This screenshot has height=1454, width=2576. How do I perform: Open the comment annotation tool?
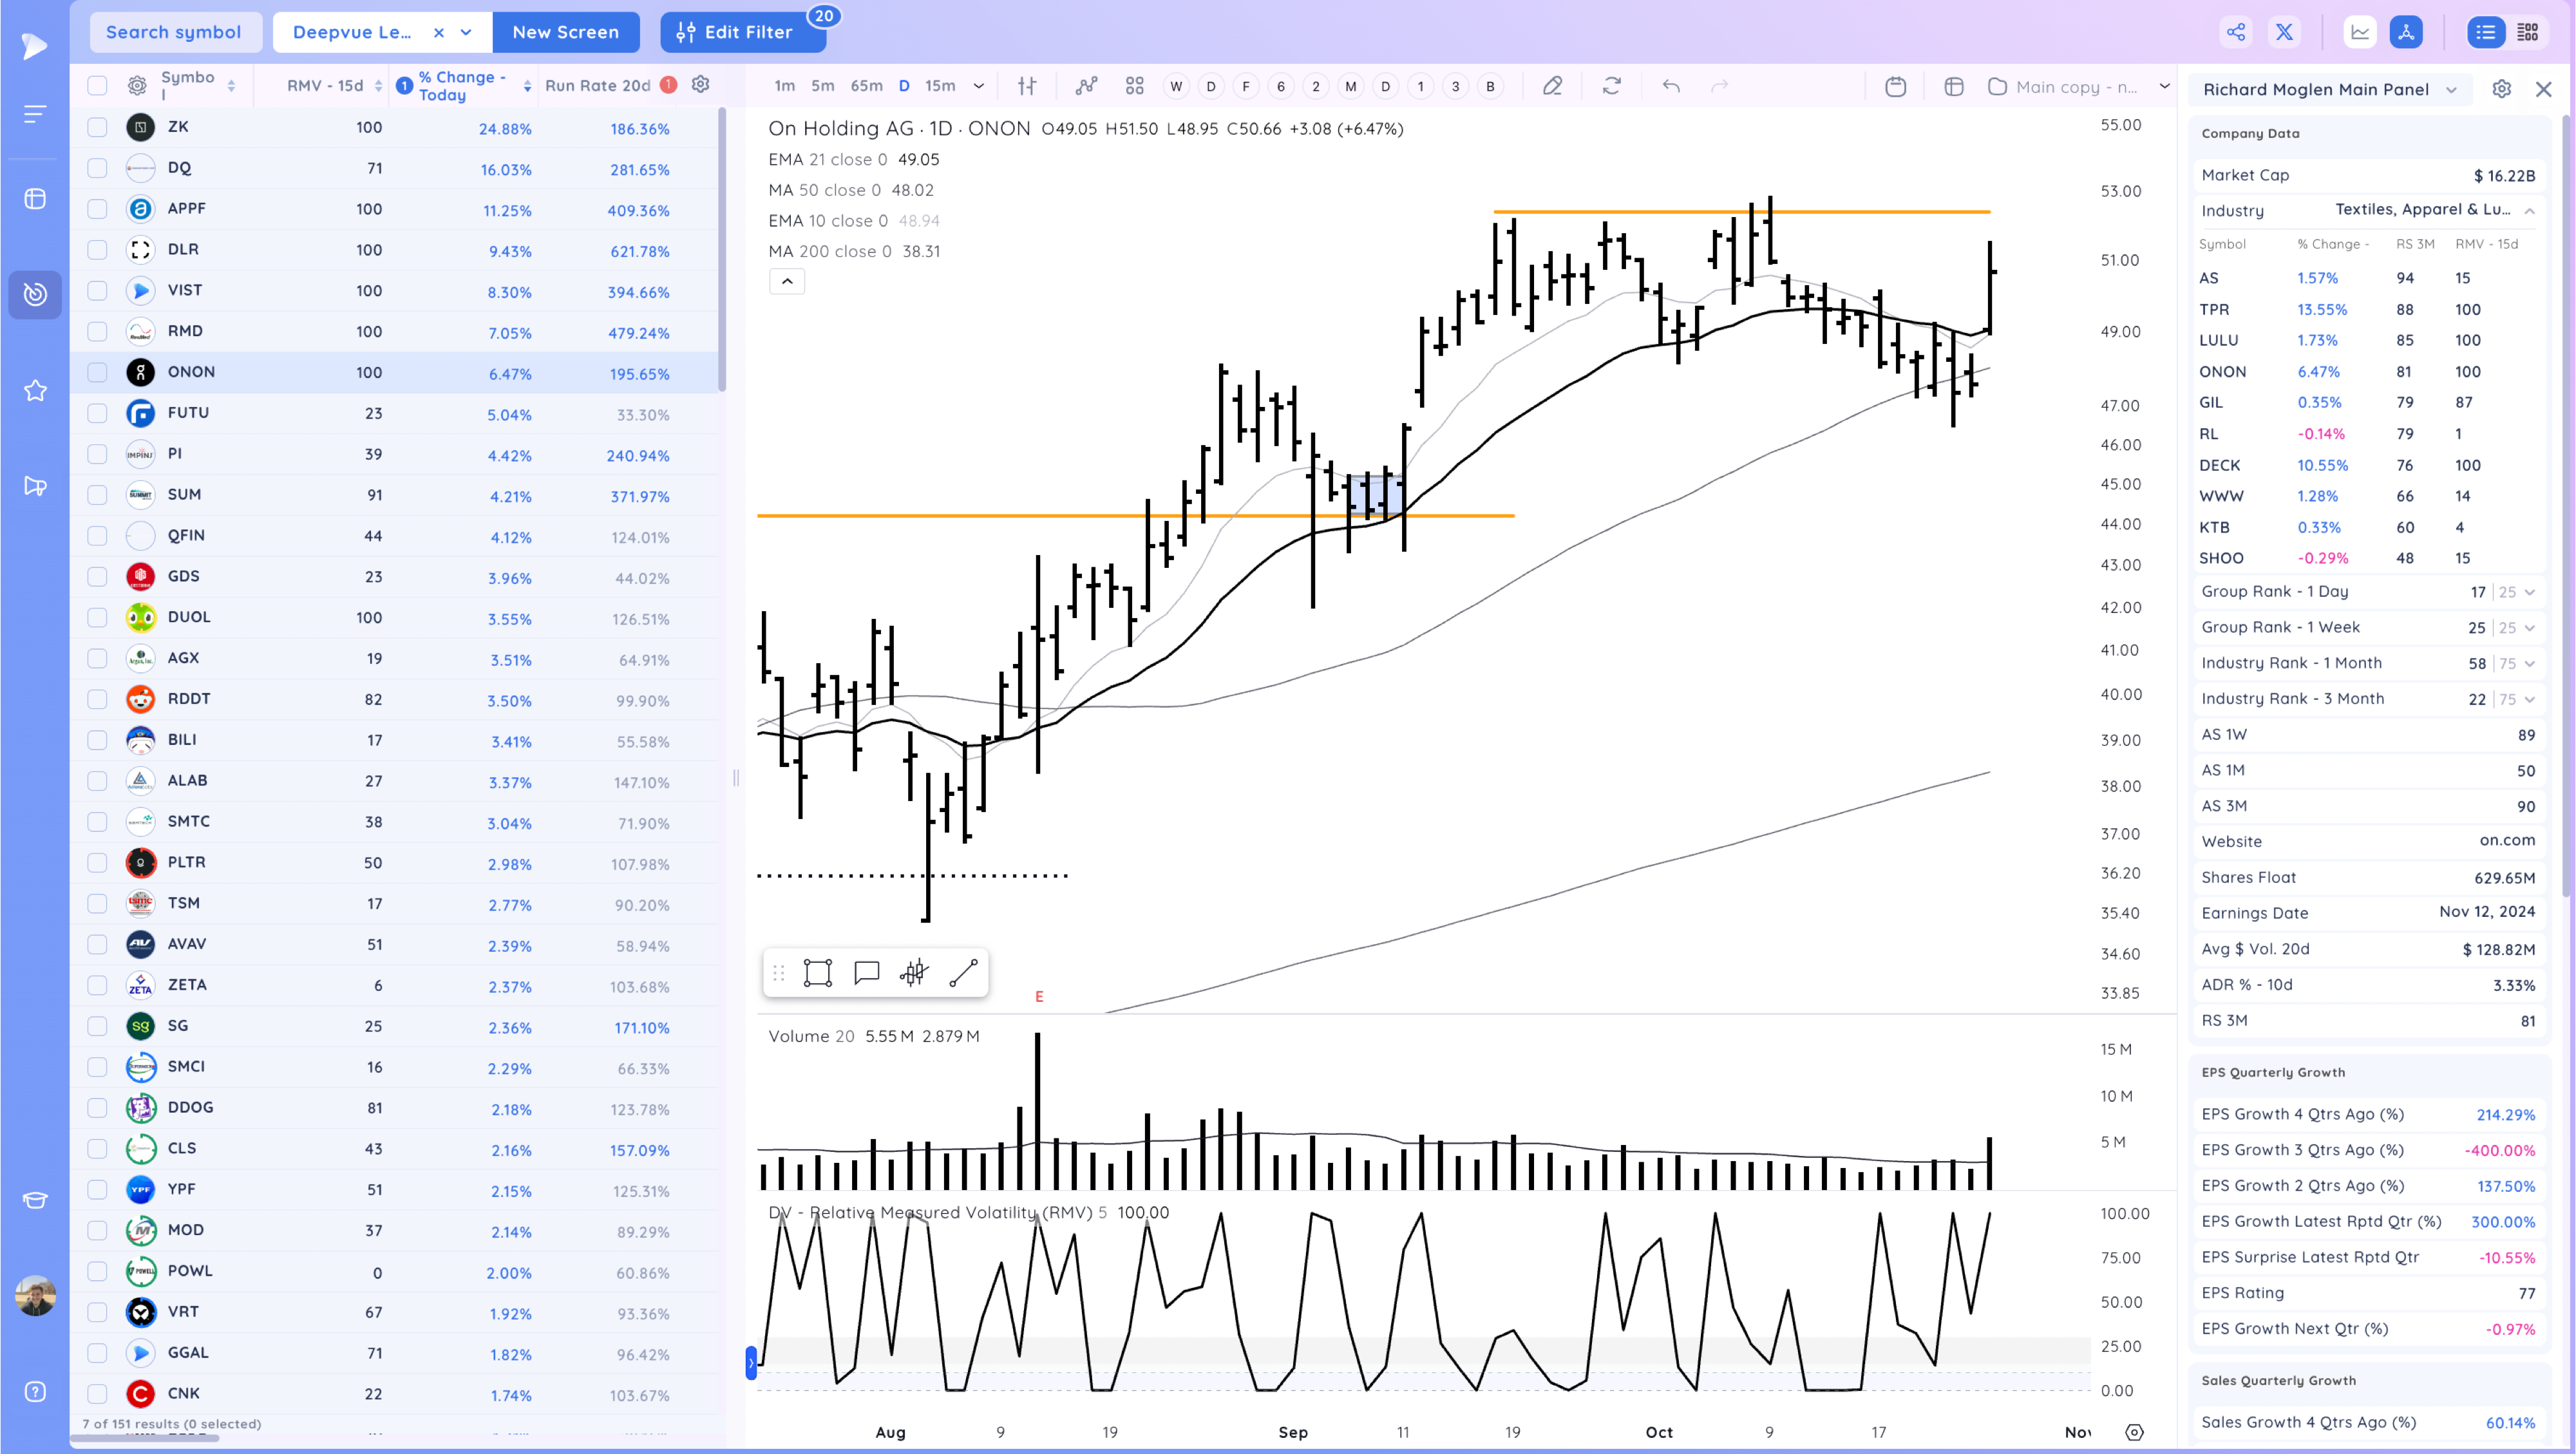point(866,973)
